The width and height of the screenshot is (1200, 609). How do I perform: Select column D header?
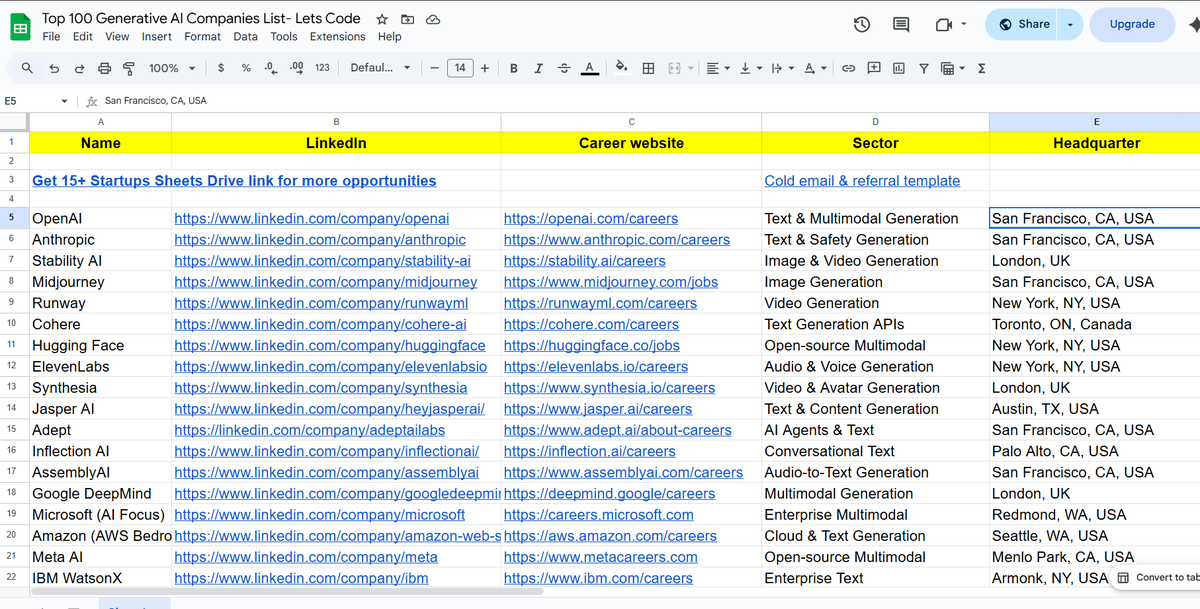875,122
